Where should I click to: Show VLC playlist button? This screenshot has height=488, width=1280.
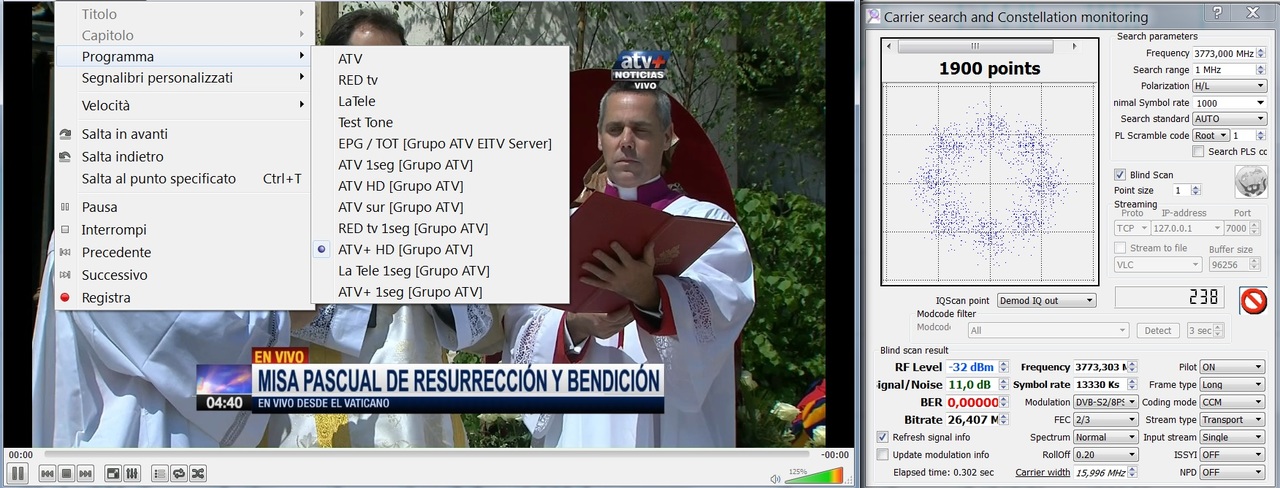160,473
